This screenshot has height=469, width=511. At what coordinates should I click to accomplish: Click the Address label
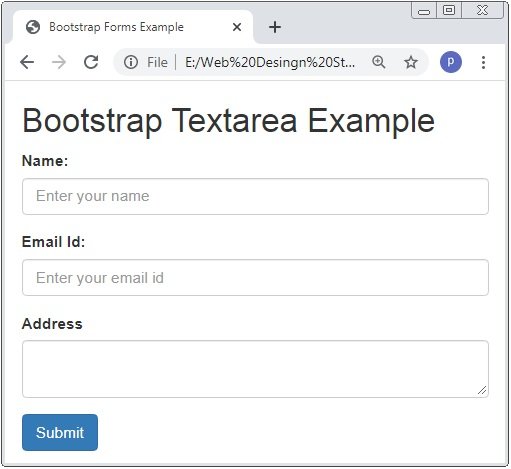click(x=52, y=324)
